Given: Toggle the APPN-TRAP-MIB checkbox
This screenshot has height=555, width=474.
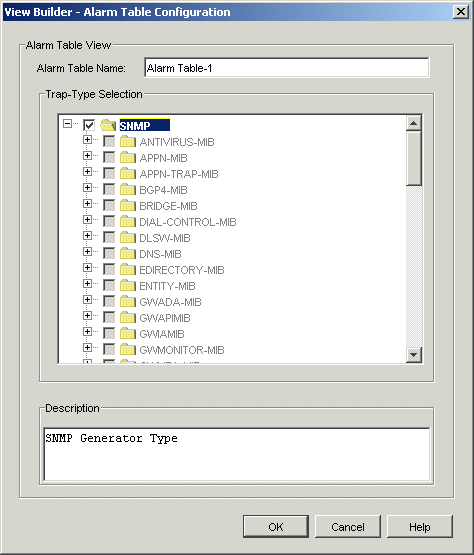Looking at the screenshot, I should pos(109,173).
